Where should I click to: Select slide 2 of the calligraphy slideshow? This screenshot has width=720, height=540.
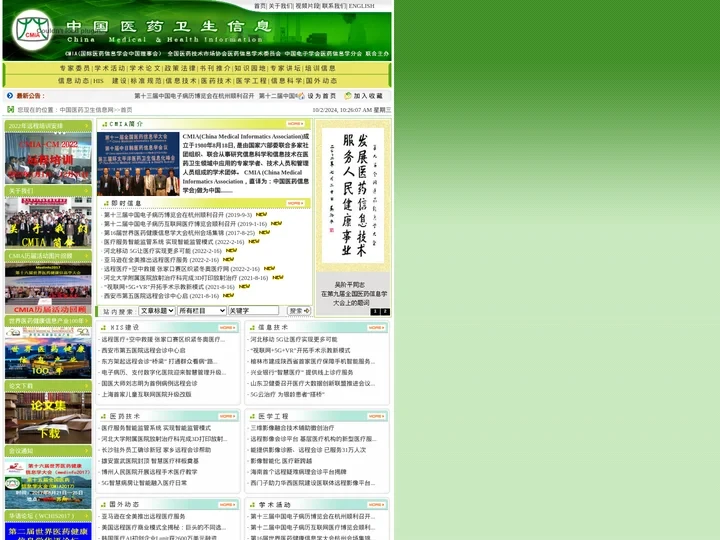[385, 312]
